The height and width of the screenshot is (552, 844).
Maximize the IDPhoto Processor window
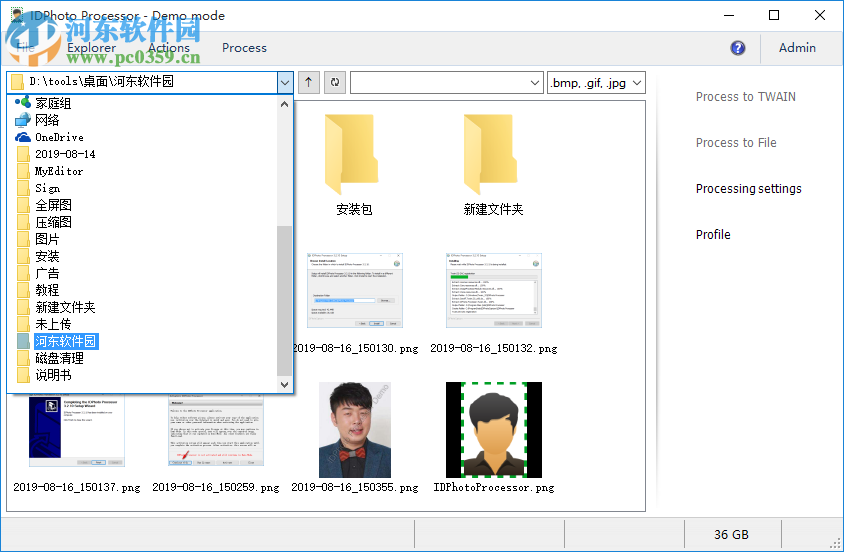pos(773,15)
